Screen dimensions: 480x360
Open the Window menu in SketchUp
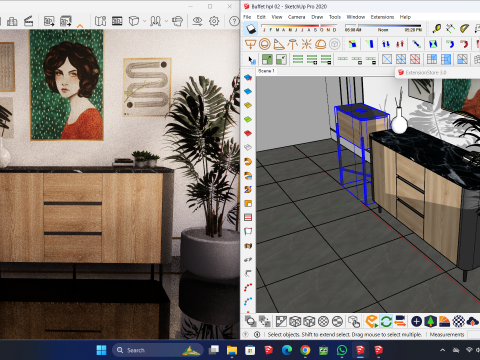tap(356, 17)
